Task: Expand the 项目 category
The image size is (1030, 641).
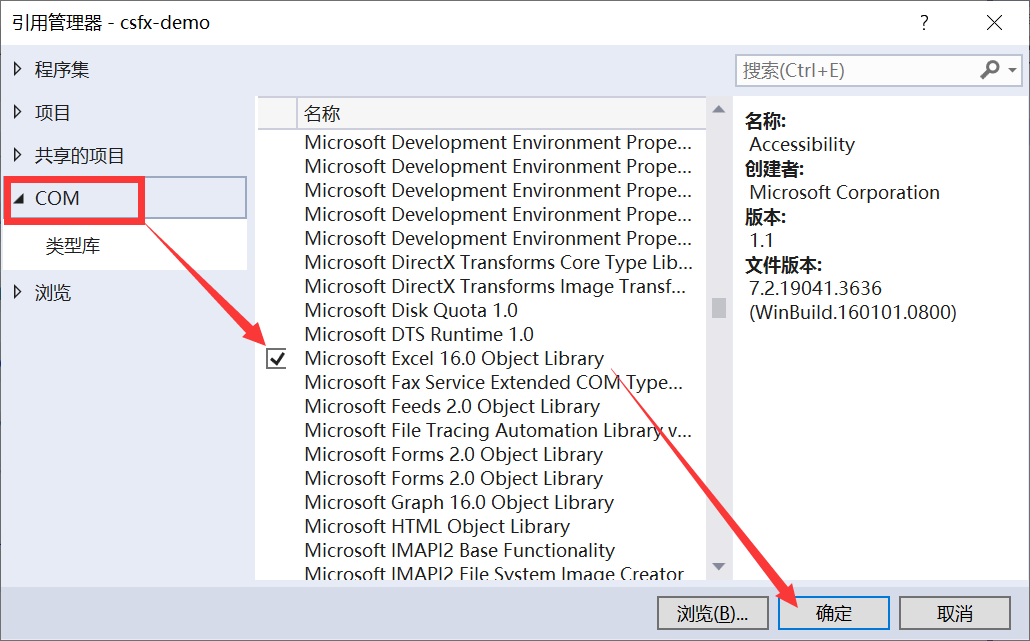Action: 18,112
